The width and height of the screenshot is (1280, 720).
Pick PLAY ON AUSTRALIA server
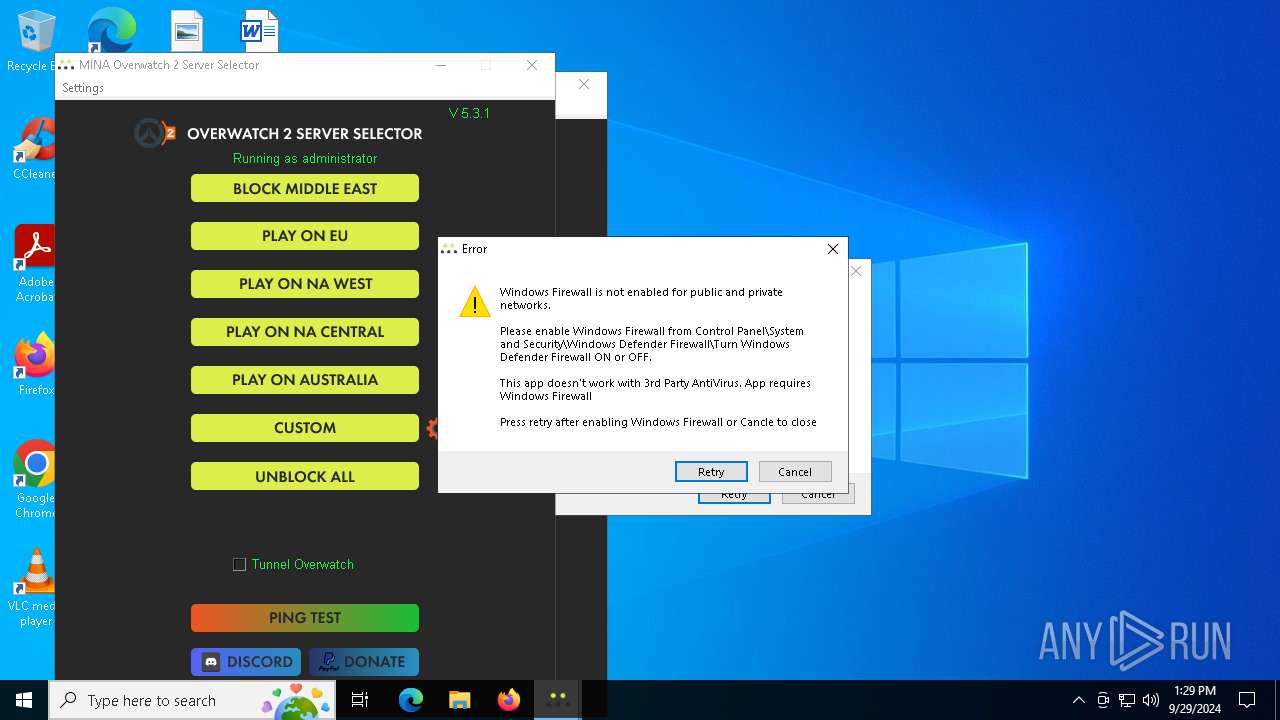click(x=305, y=380)
